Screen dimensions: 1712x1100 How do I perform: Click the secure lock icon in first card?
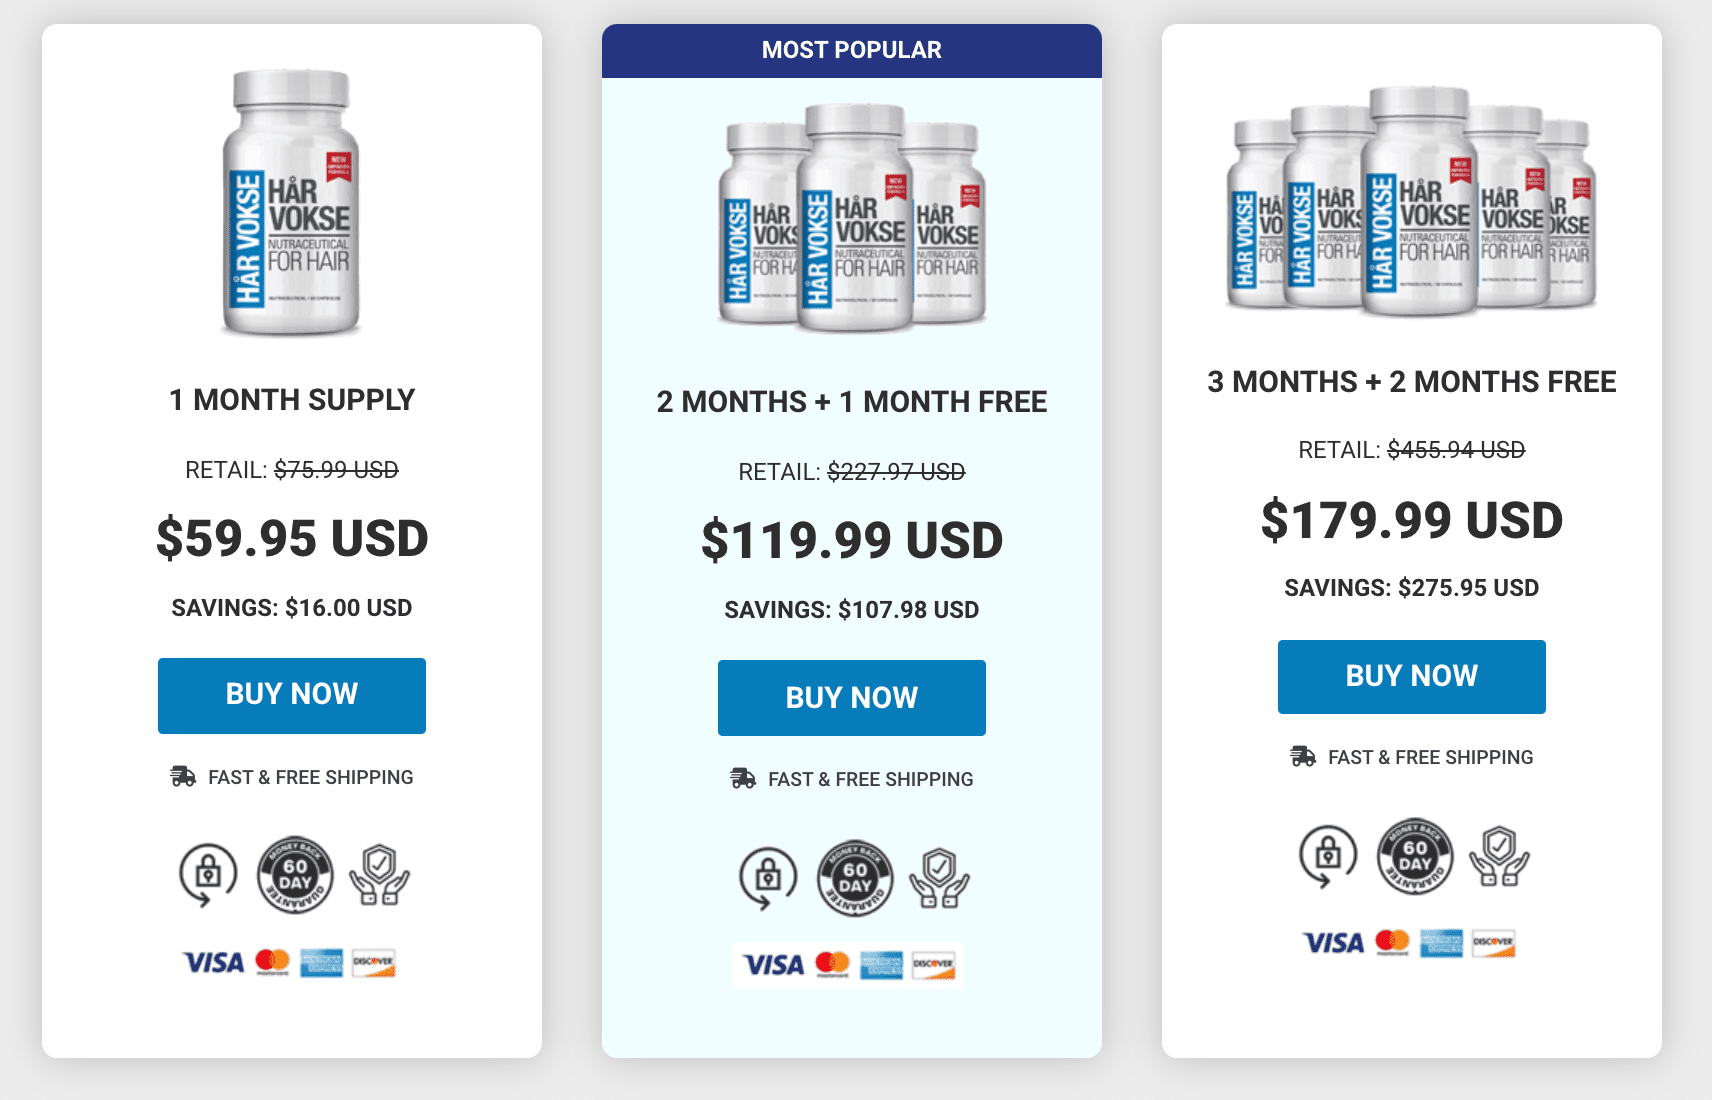(x=208, y=875)
